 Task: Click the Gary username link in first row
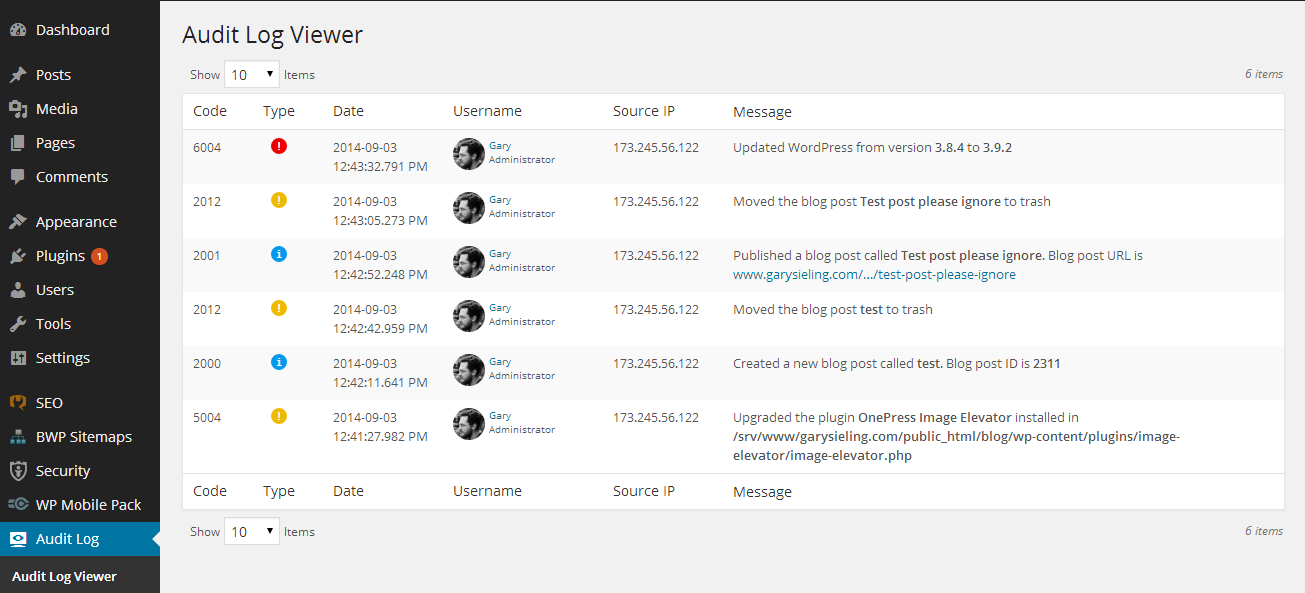500,146
